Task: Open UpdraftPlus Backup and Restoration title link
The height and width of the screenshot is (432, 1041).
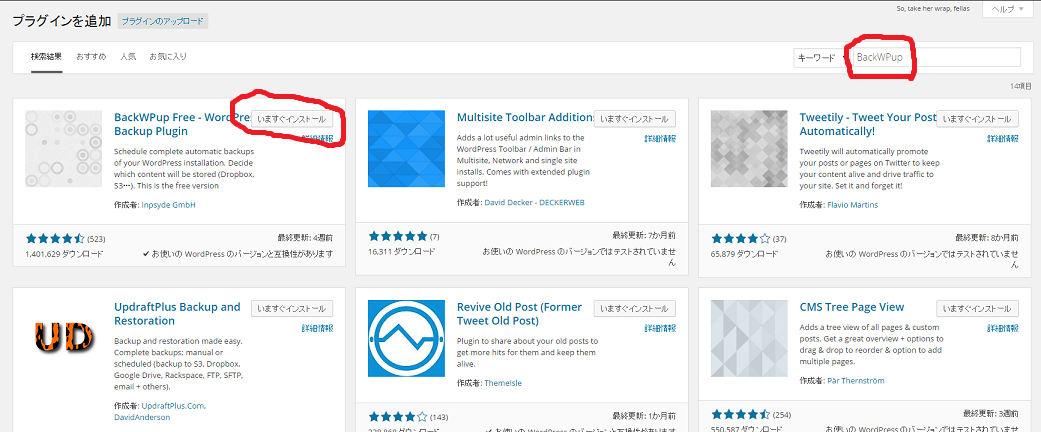Action: coord(177,314)
